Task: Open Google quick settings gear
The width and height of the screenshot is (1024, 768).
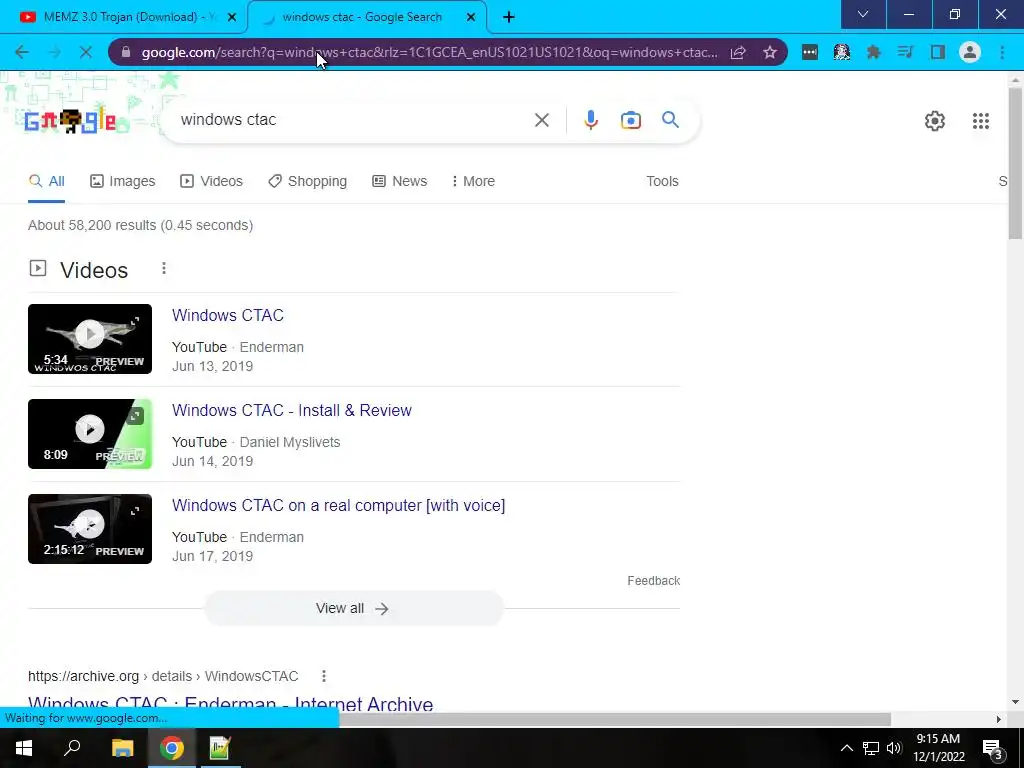Action: [935, 121]
